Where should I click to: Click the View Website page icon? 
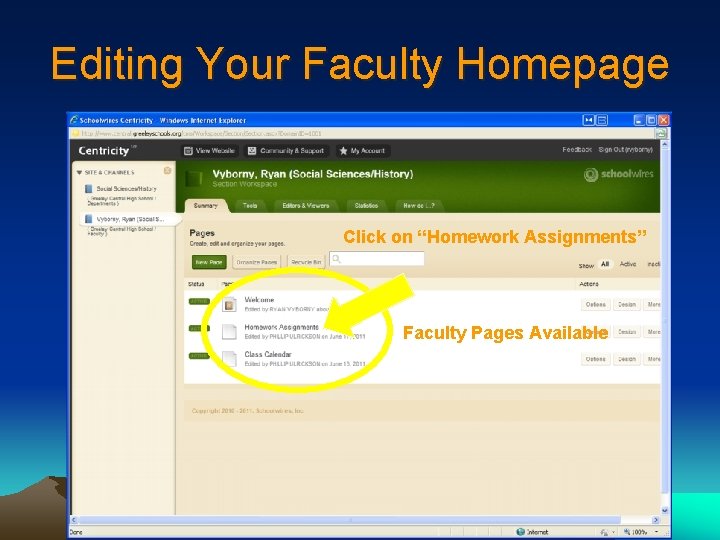coord(188,151)
